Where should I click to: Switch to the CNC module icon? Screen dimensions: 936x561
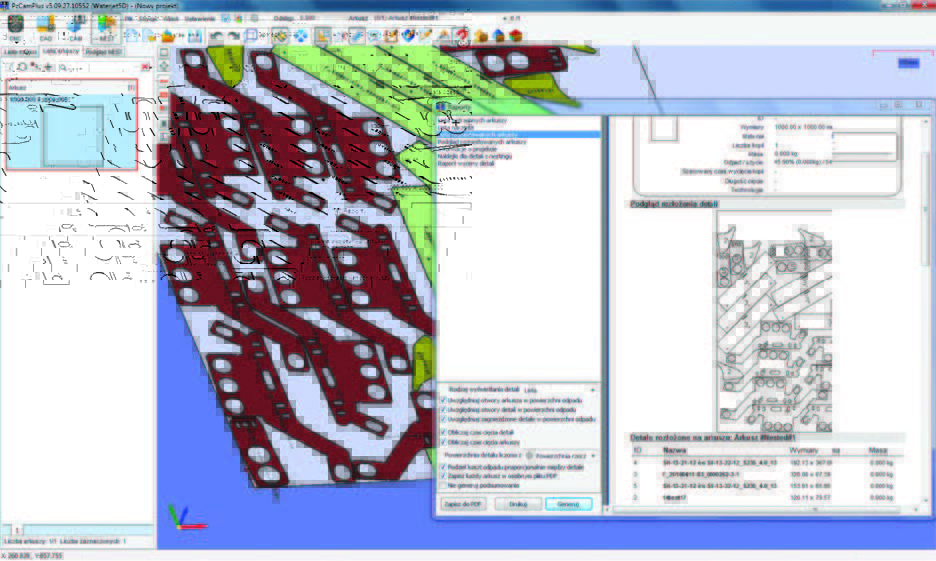(15, 28)
